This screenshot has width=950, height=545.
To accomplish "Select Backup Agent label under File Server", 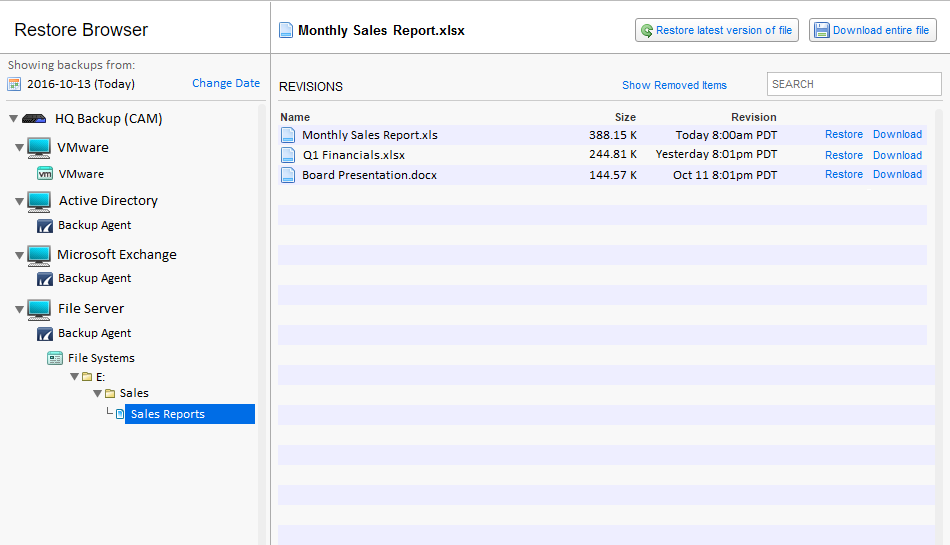I will click(x=95, y=333).
